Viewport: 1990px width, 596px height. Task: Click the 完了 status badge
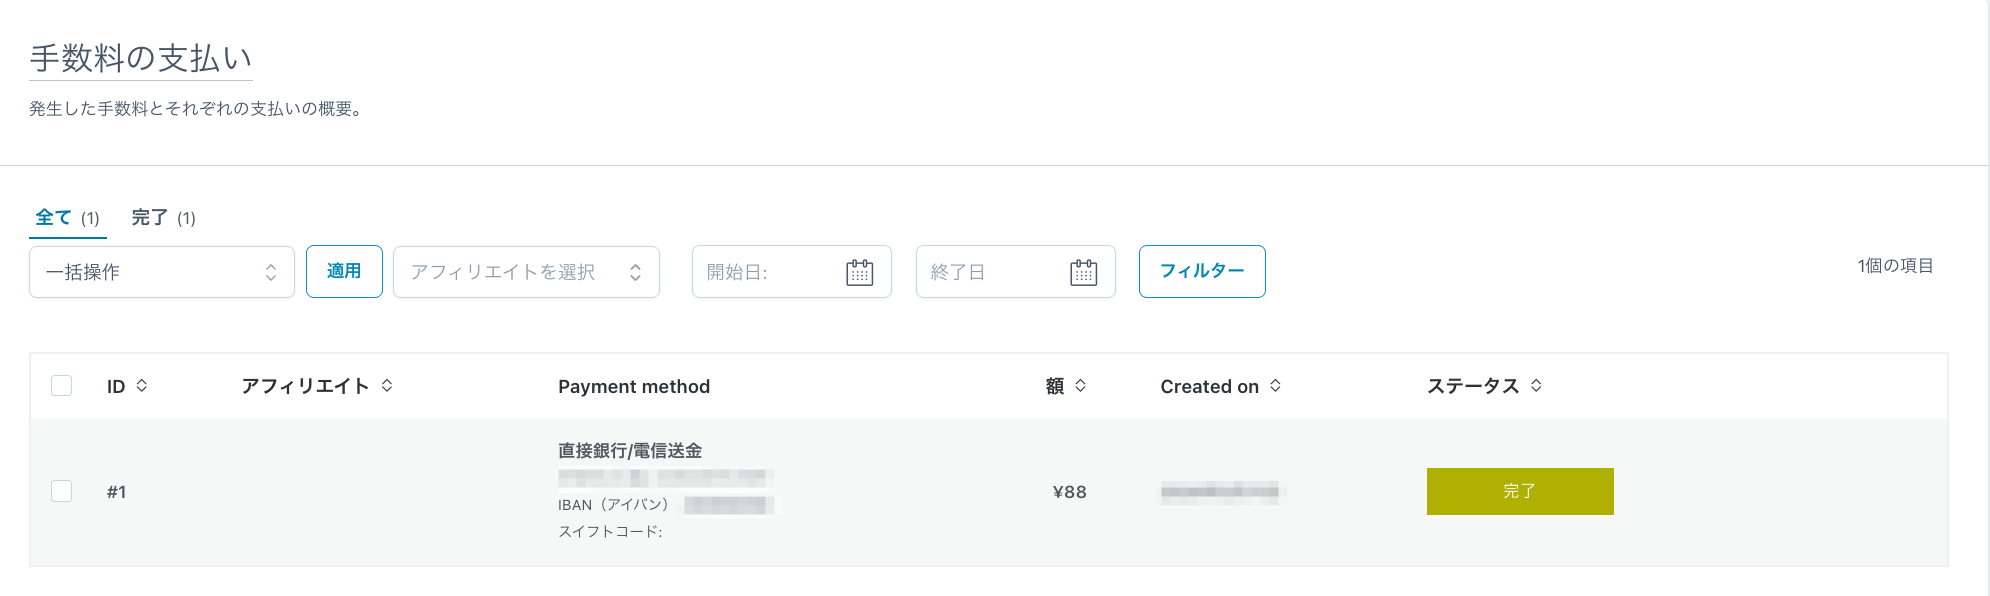pyautogui.click(x=1519, y=491)
